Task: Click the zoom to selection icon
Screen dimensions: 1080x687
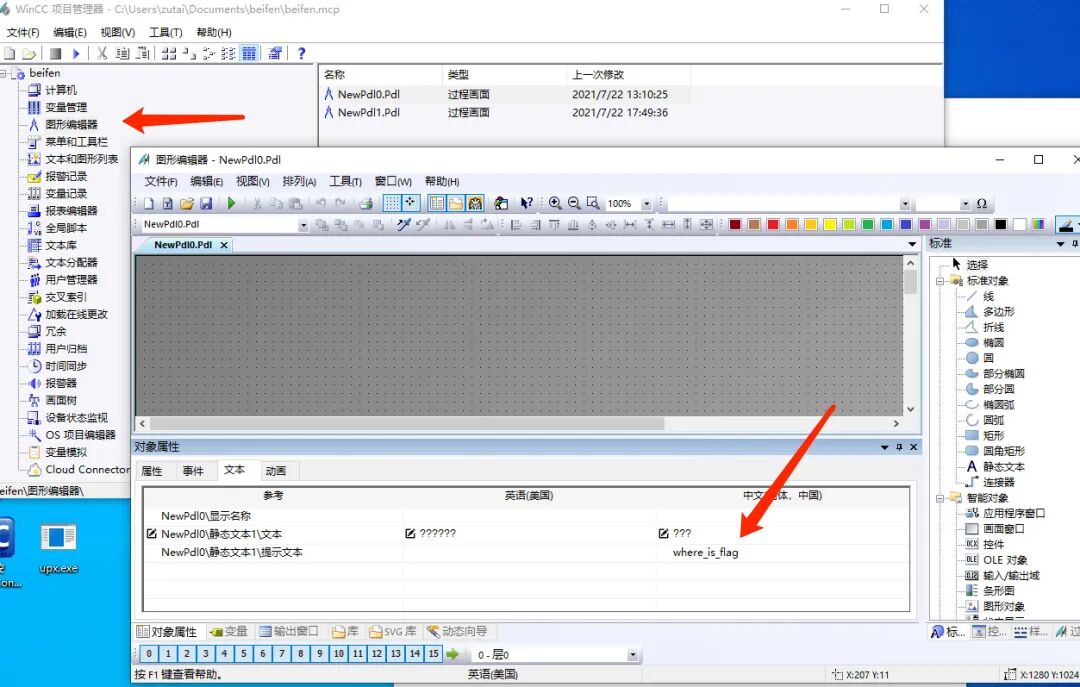Action: coord(592,203)
